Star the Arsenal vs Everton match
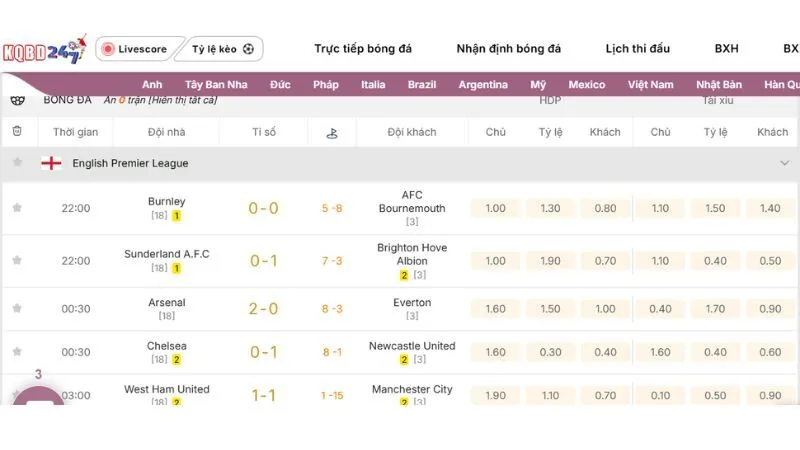Image resolution: width=800 pixels, height=450 pixels. click(17, 309)
